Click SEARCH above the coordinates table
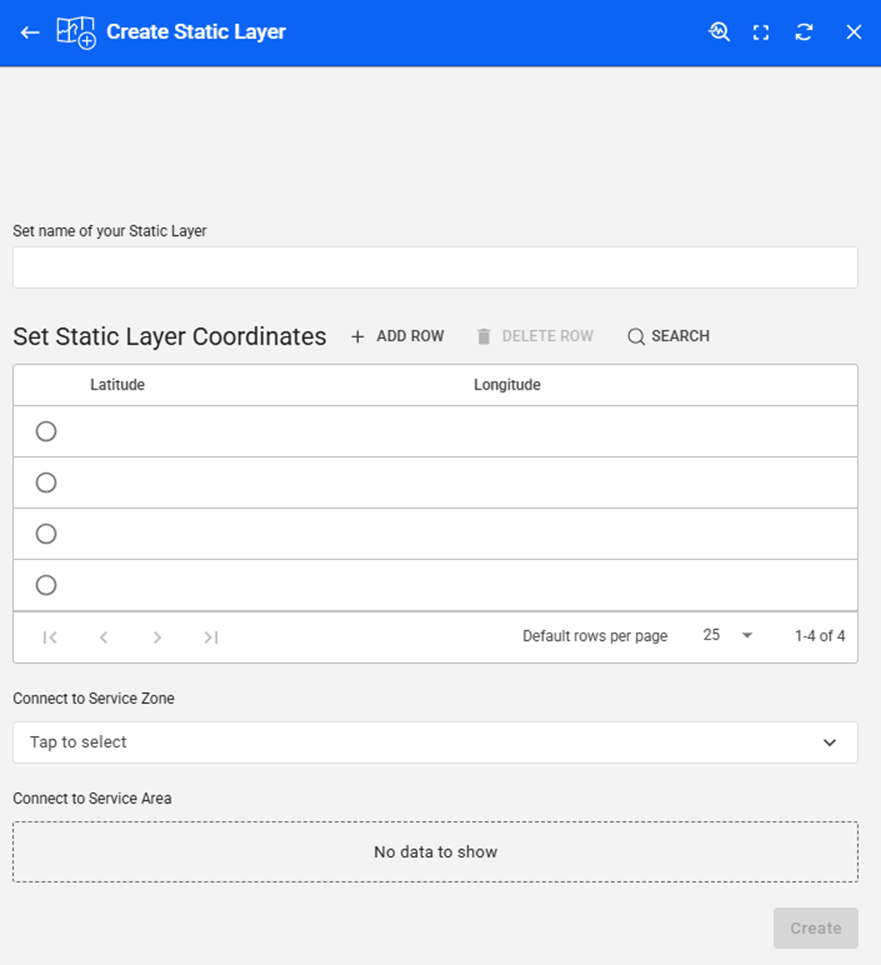Screen dimensions: 881x965 click(x=668, y=336)
